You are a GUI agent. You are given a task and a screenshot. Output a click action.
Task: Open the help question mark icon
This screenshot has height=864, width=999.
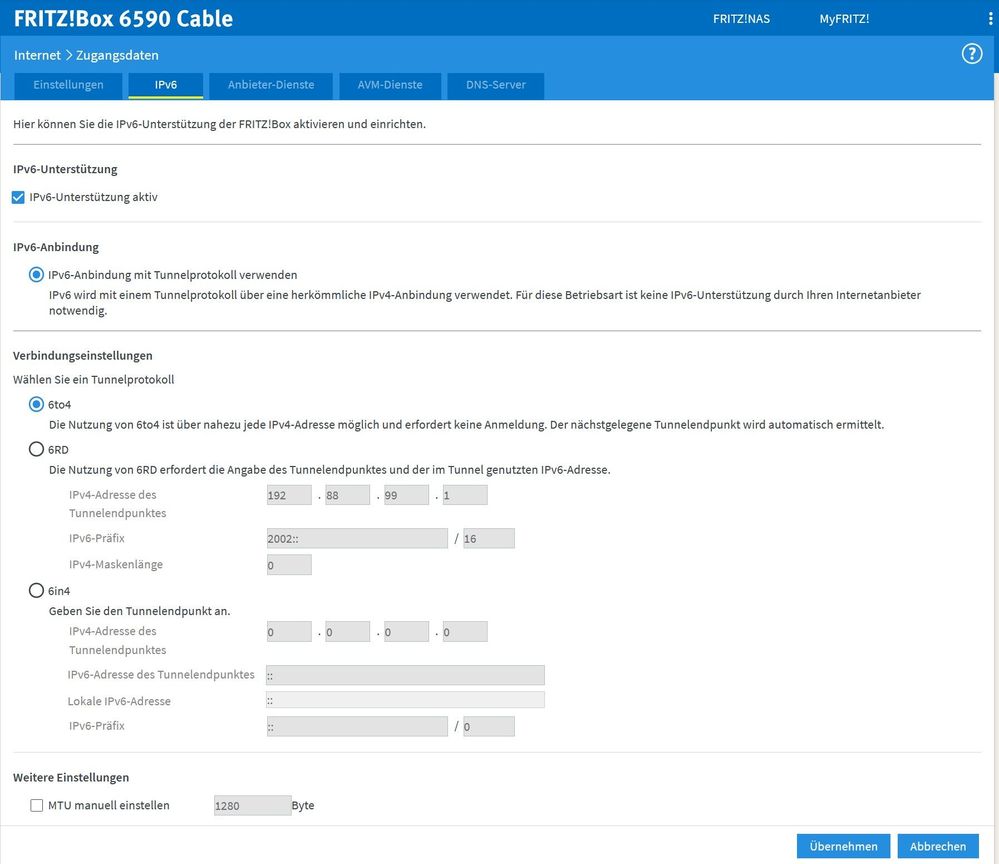click(972, 54)
